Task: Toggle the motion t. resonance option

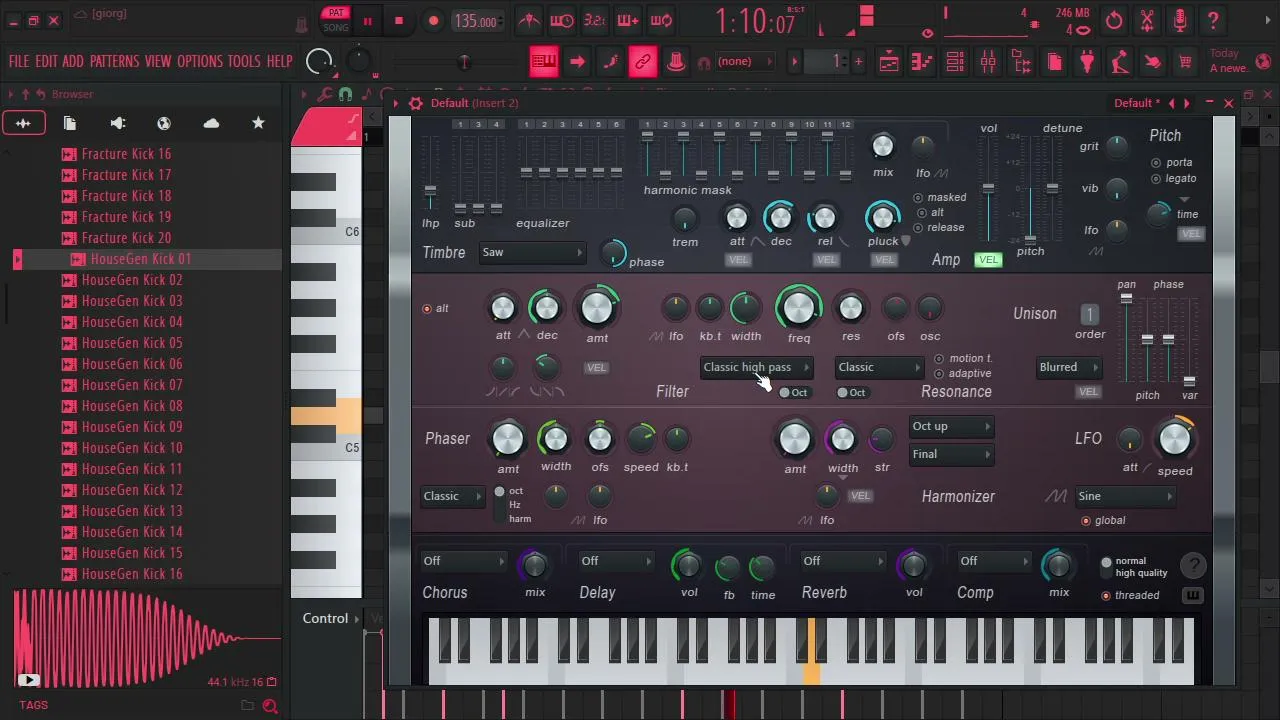Action: pos(963,359)
